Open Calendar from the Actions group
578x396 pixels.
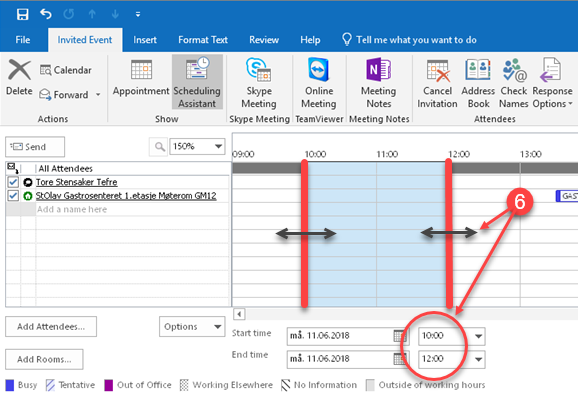[x=66, y=70]
